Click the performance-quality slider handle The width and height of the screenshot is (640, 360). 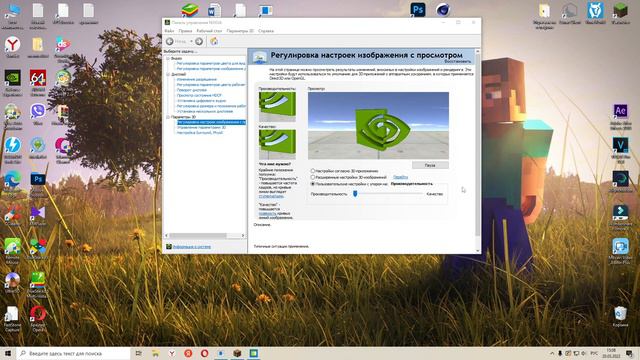pyautogui.click(x=355, y=194)
